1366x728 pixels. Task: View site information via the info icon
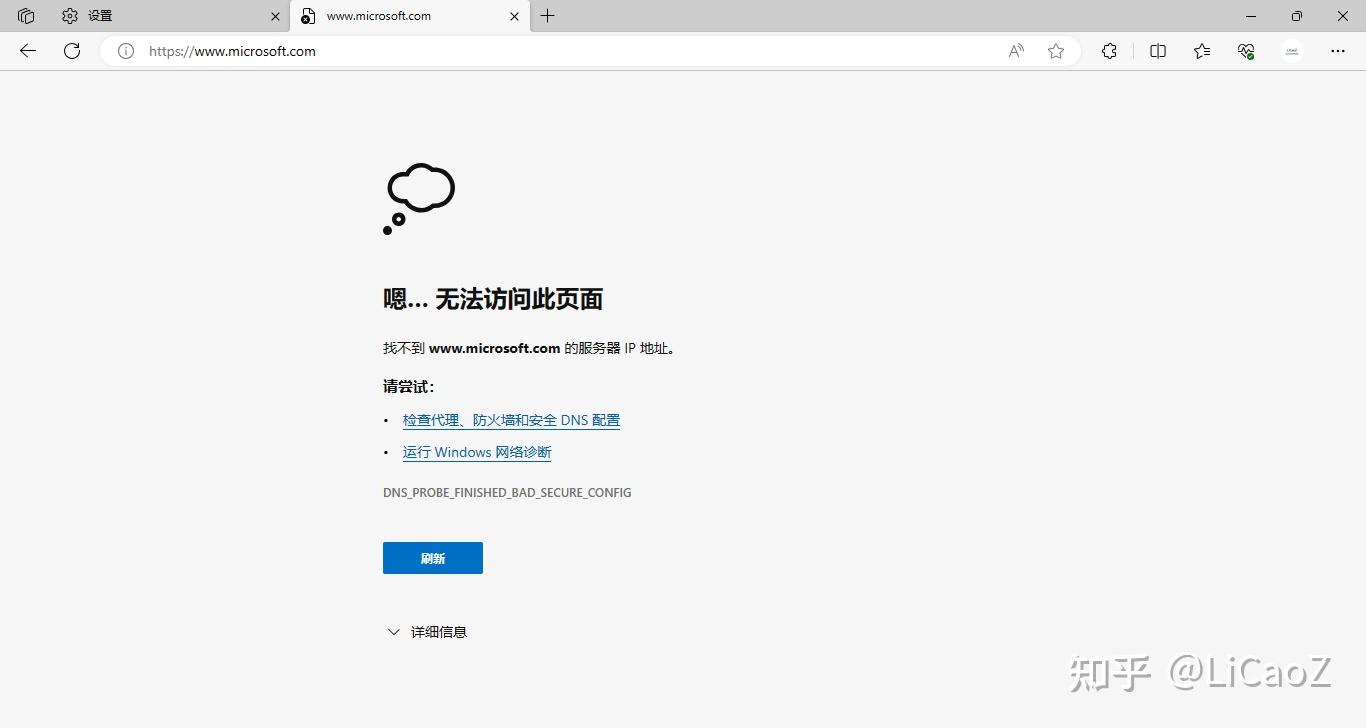pyautogui.click(x=125, y=51)
